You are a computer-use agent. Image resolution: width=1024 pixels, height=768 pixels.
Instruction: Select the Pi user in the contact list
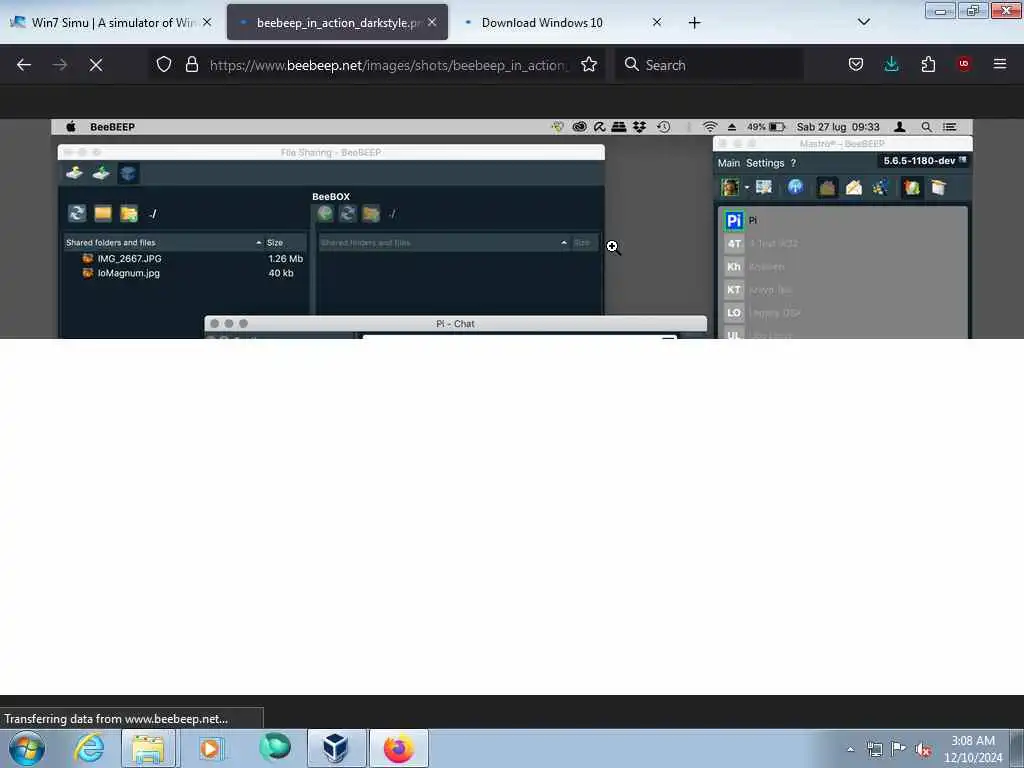[842, 221]
